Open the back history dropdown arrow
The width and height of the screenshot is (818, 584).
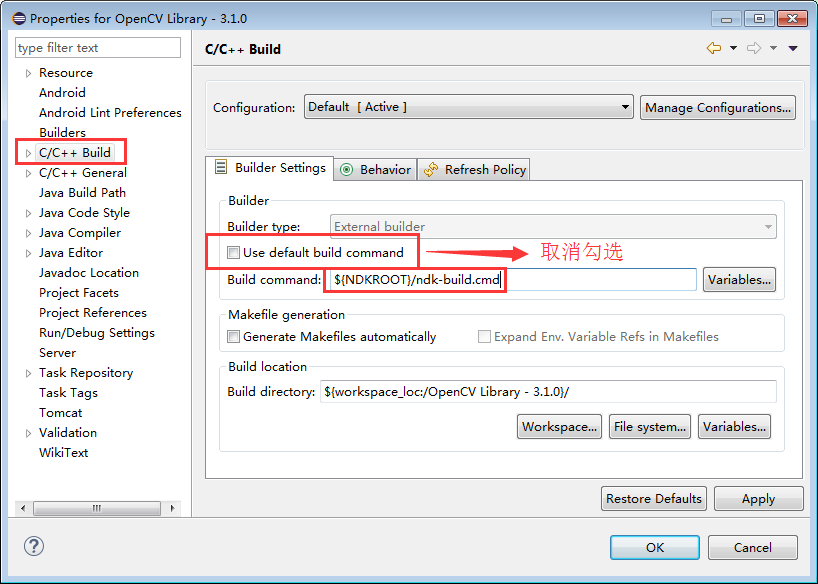733,48
